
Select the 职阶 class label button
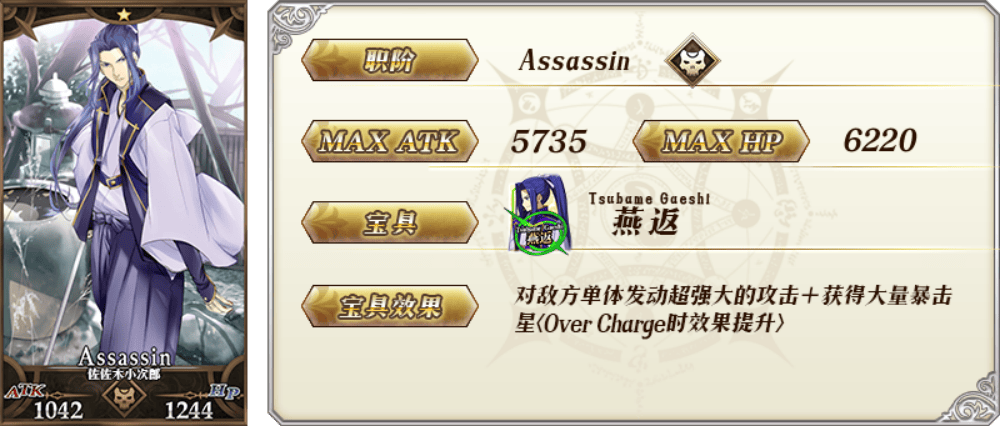[x=389, y=61]
